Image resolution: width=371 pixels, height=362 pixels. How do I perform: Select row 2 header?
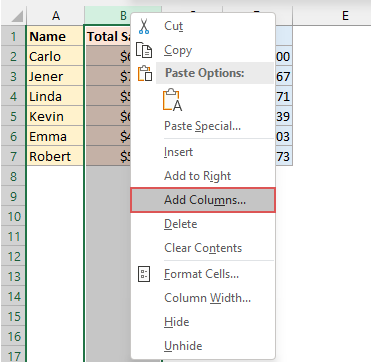point(13,56)
